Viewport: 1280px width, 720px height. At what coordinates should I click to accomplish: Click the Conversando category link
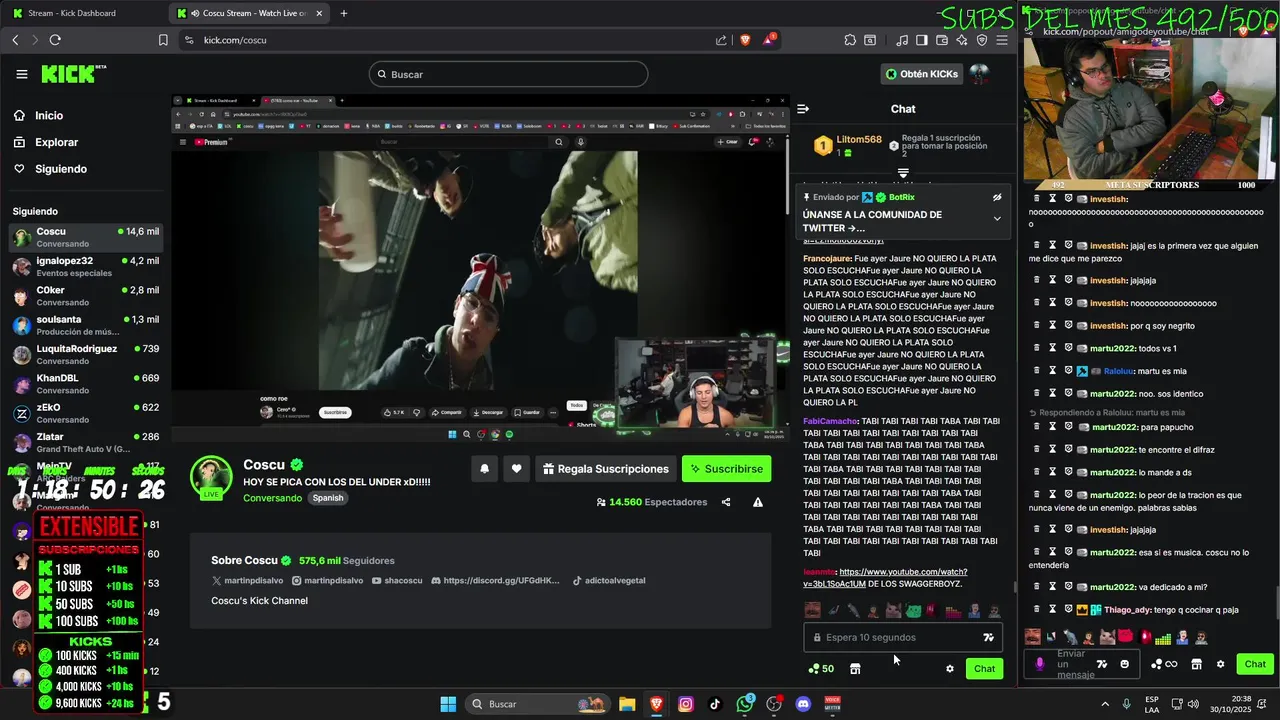click(x=272, y=498)
